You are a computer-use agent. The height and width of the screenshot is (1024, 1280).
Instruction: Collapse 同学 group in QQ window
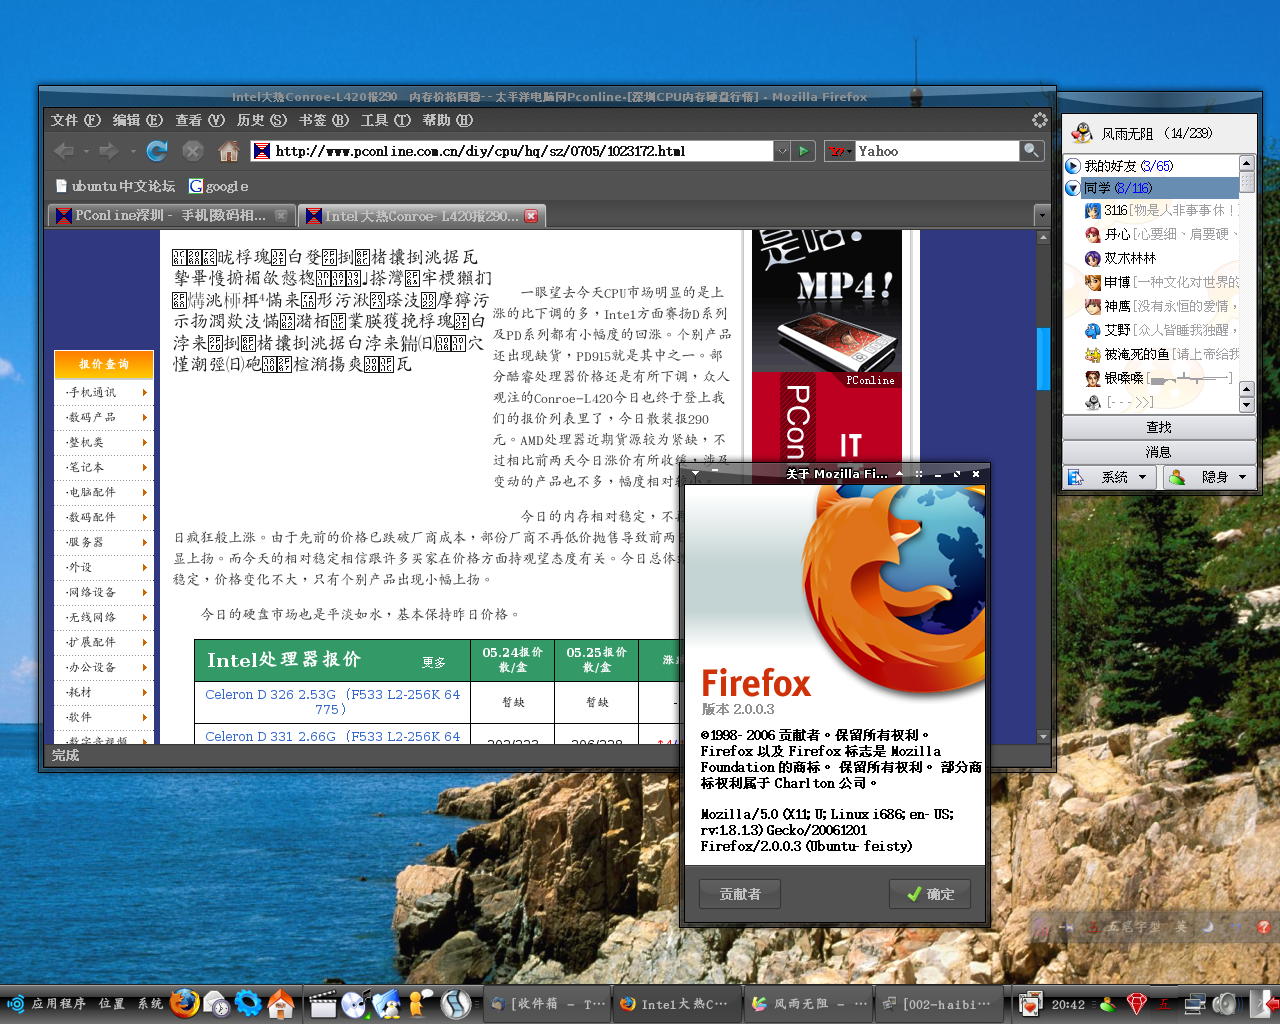click(x=1073, y=188)
